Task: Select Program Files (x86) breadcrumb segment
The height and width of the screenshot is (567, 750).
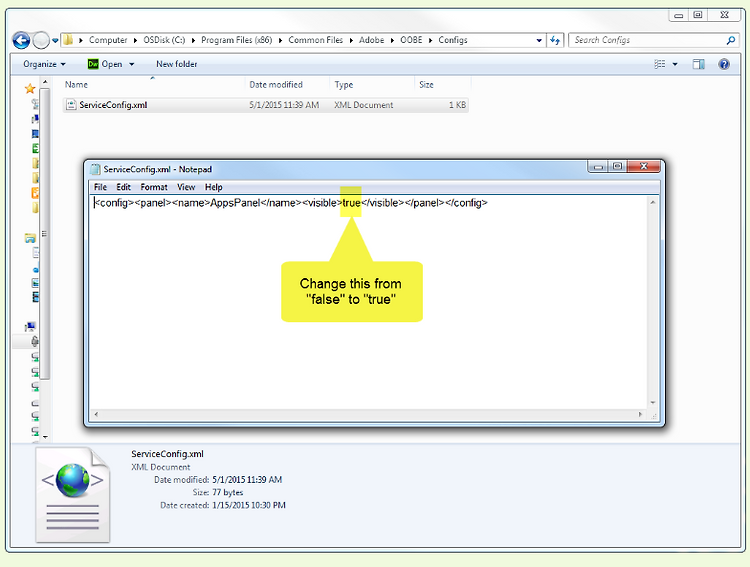Action: tap(236, 40)
